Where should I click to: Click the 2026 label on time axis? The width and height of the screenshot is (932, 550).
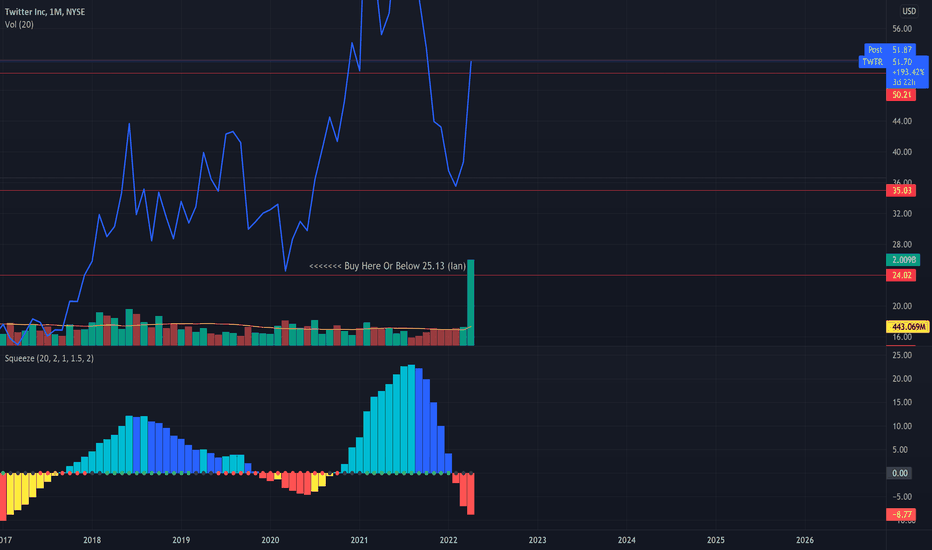[805, 540]
